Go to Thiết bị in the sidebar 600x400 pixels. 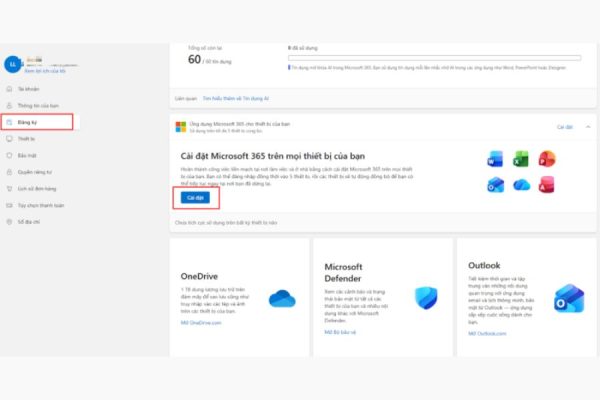[x=27, y=139]
